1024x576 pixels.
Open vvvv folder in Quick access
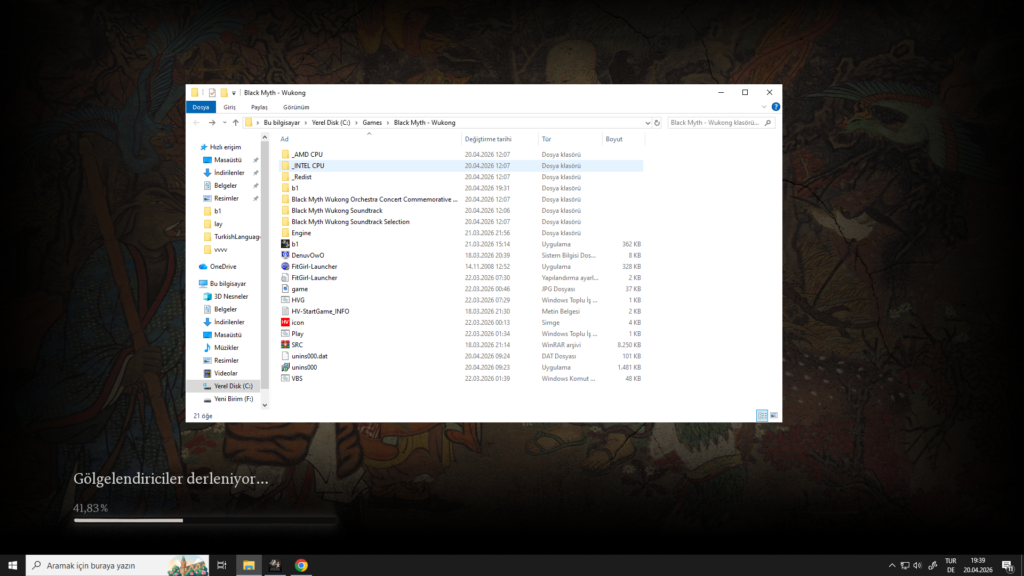point(220,249)
